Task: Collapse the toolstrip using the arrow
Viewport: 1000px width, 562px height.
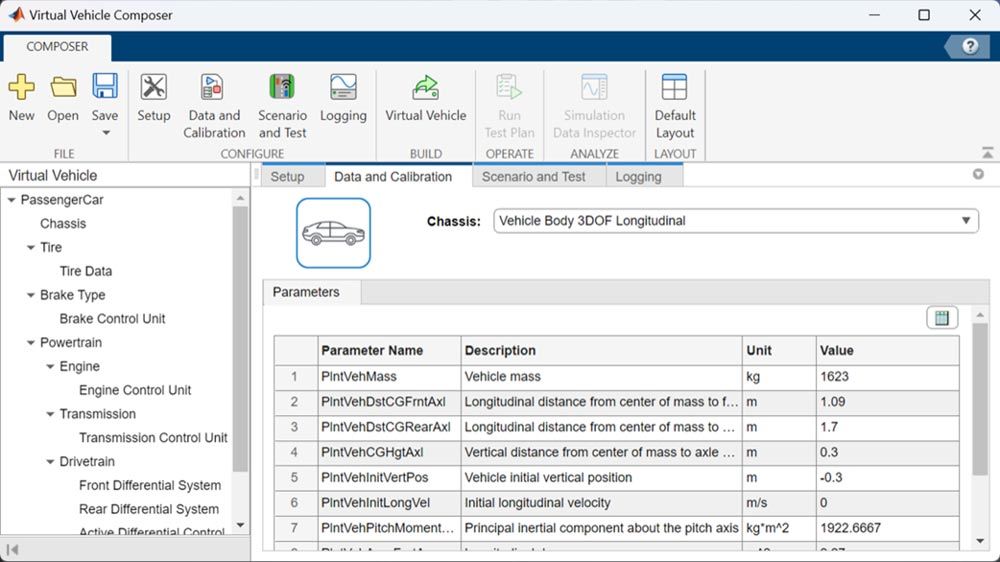Action: [987, 153]
